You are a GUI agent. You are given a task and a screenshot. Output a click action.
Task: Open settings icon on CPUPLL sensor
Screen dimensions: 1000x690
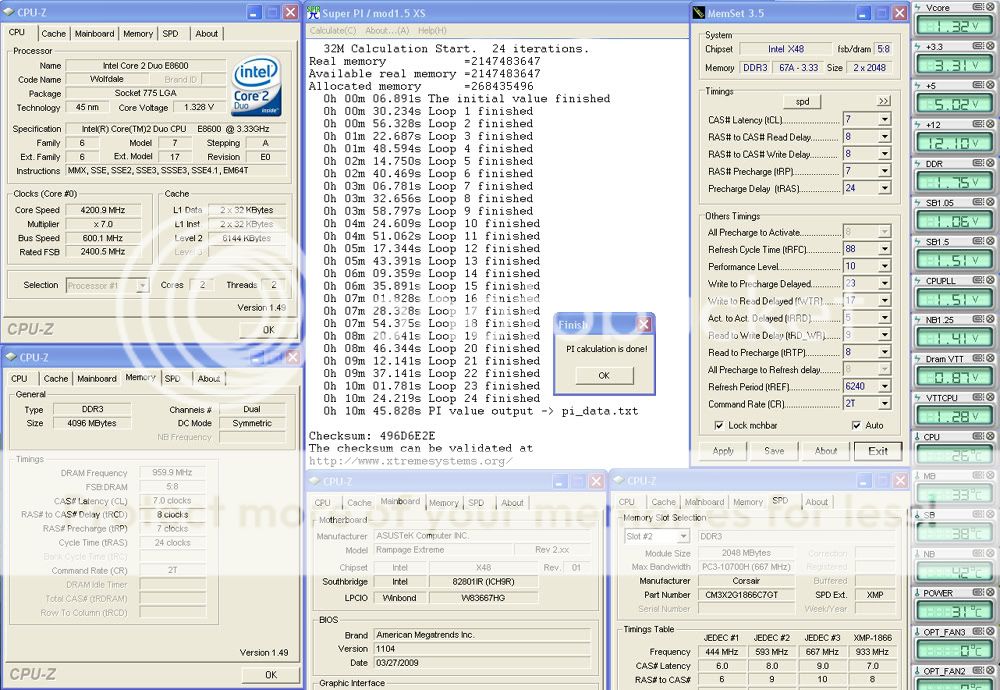[977, 280]
